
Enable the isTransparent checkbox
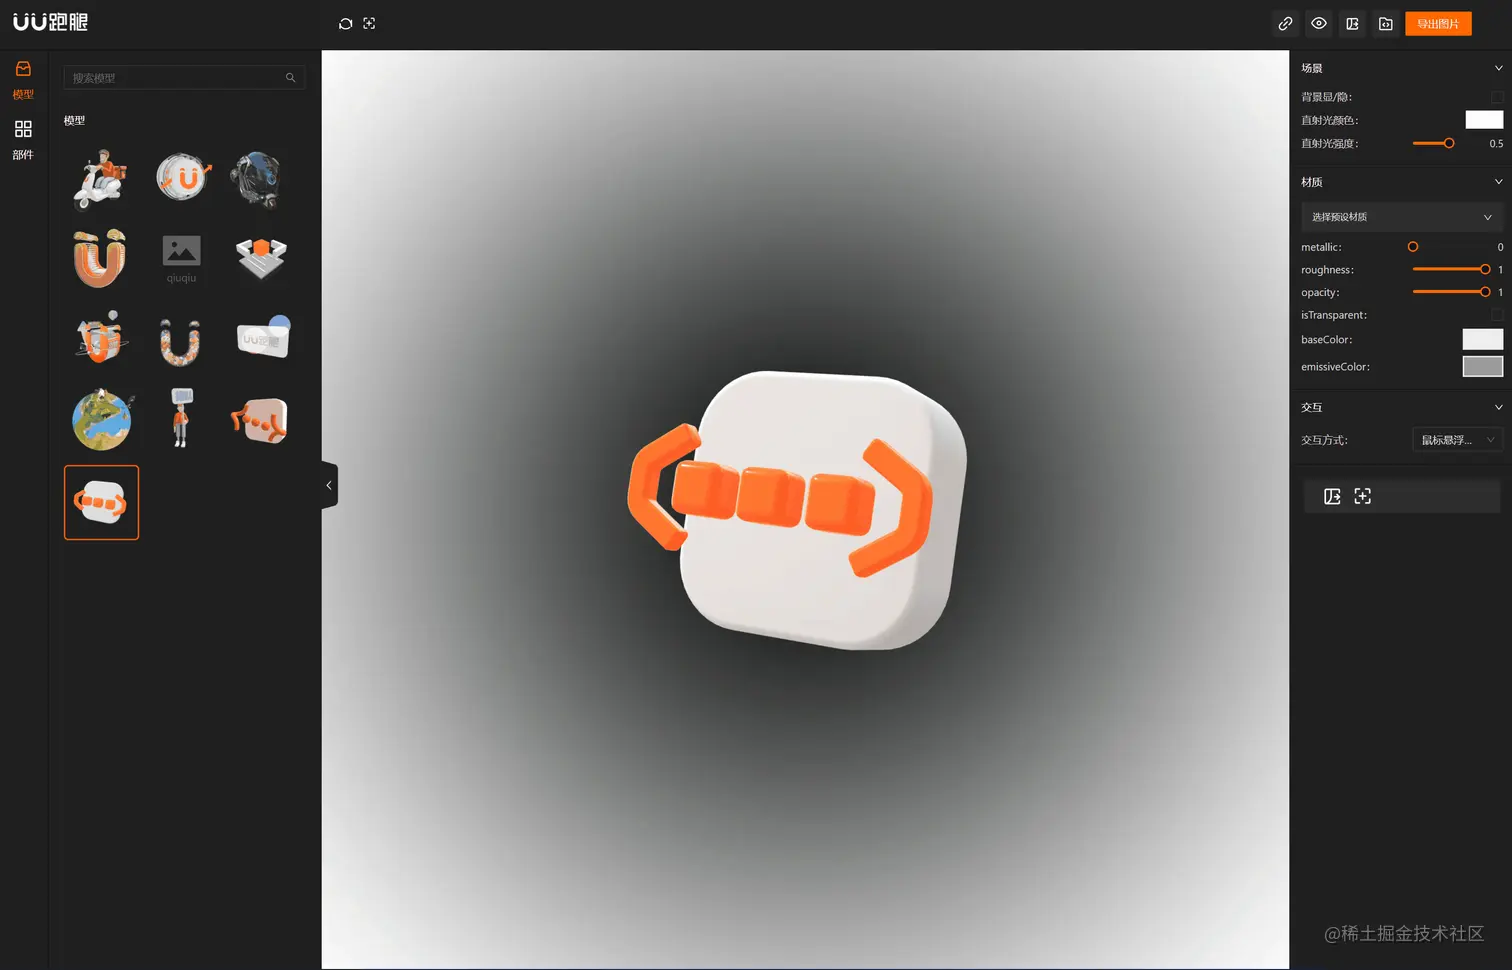(1497, 315)
